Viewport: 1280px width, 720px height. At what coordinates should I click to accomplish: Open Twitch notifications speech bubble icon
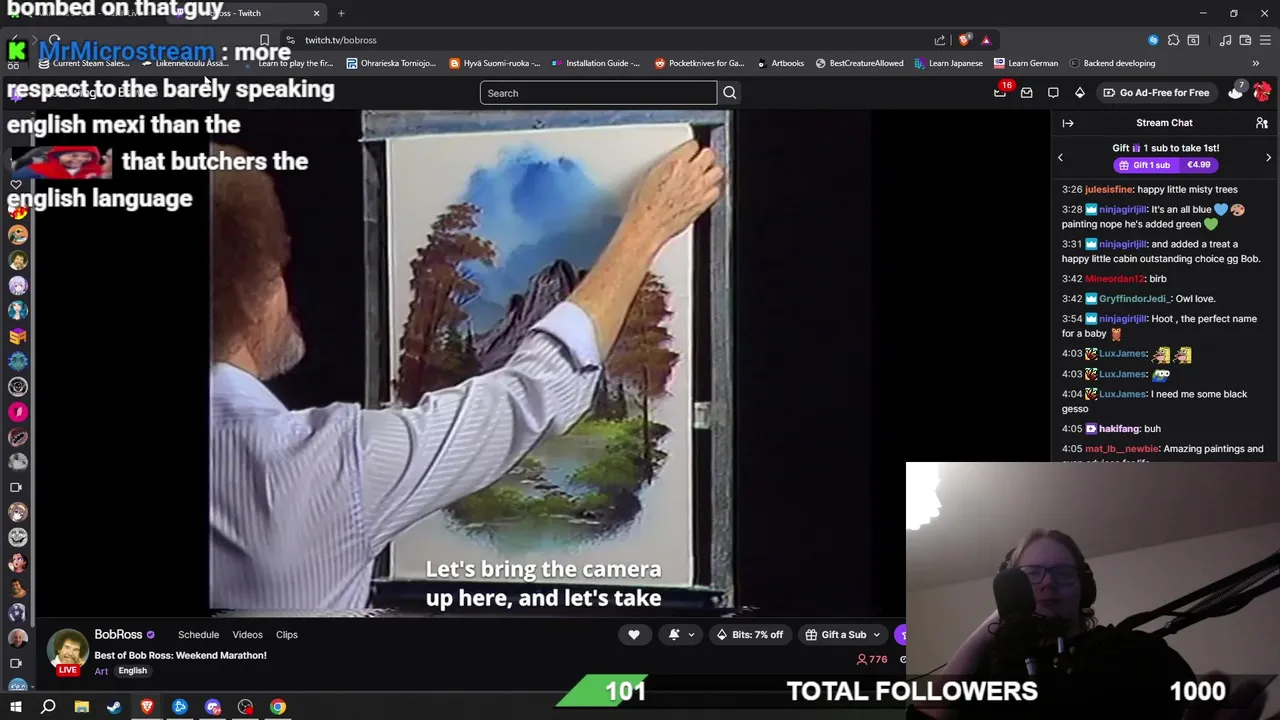[x=1053, y=93]
